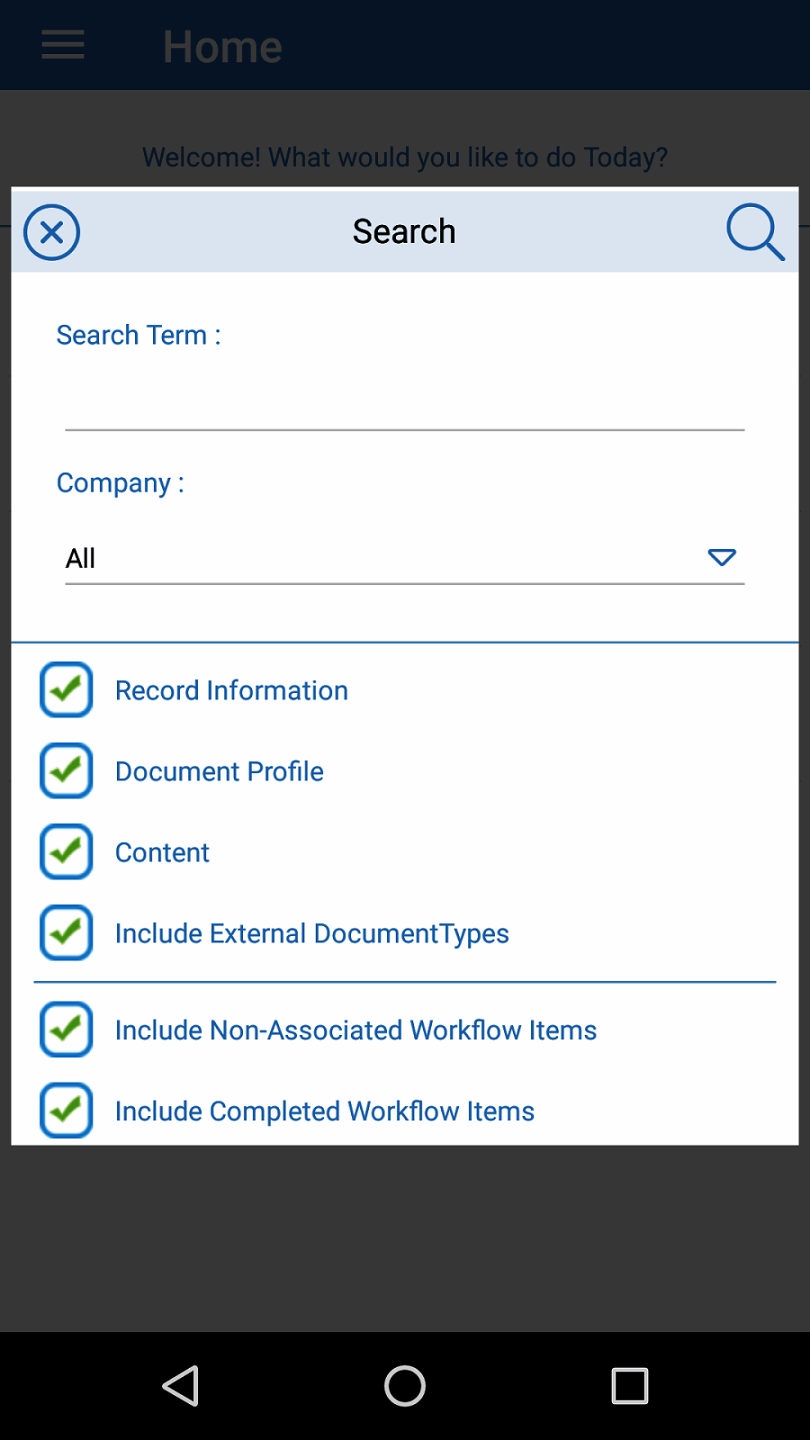Uncheck Include Completed Workflow Items
Image resolution: width=810 pixels, height=1440 pixels.
click(x=66, y=1111)
